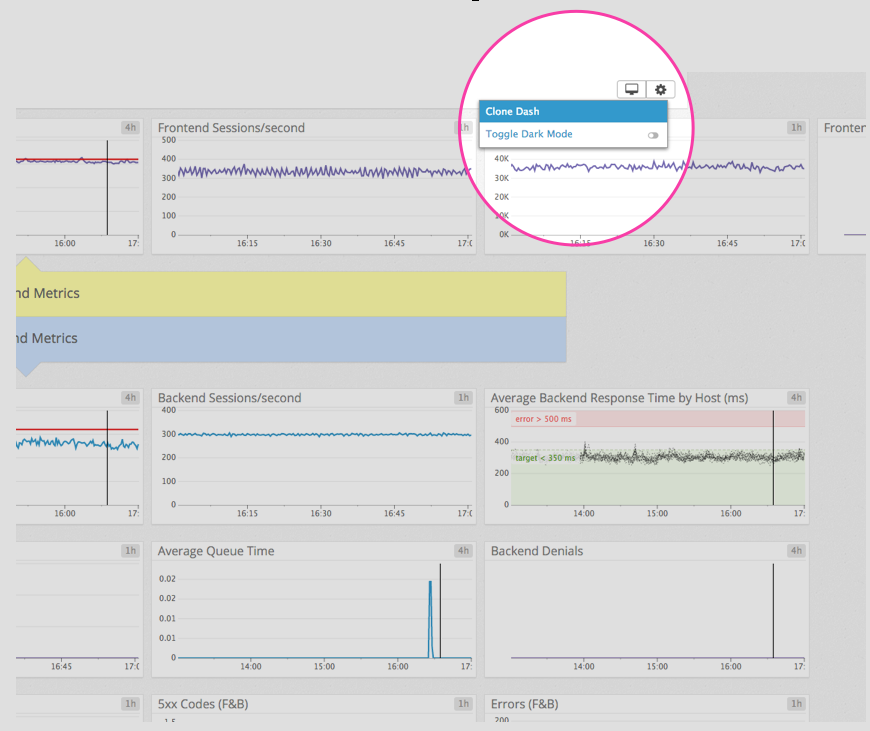Click the monitor TV mode icon
Screen dimensions: 870x731
click(x=632, y=90)
